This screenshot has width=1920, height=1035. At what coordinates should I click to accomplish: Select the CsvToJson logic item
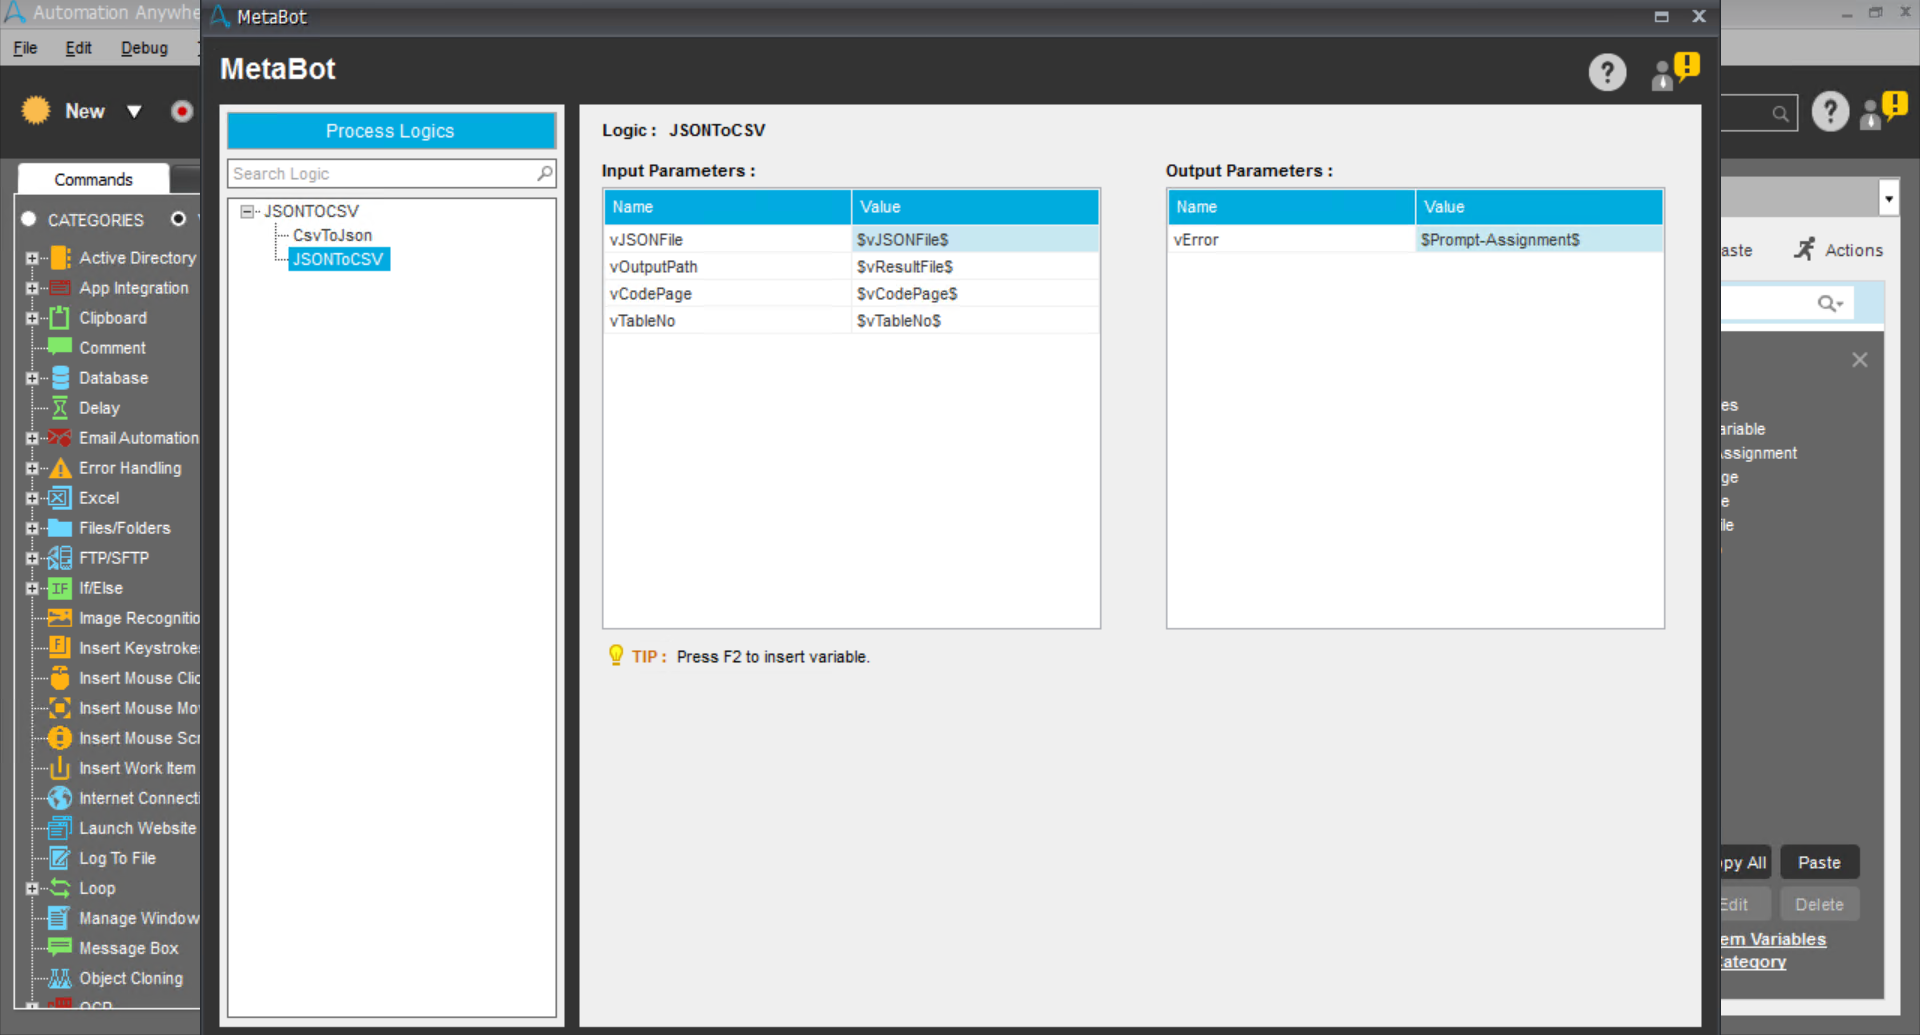click(x=332, y=235)
